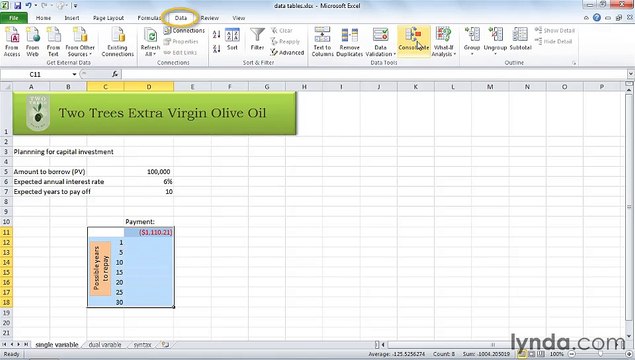Click Remove Duplicates
Screen dimensions: 635x360
(x=349, y=41)
